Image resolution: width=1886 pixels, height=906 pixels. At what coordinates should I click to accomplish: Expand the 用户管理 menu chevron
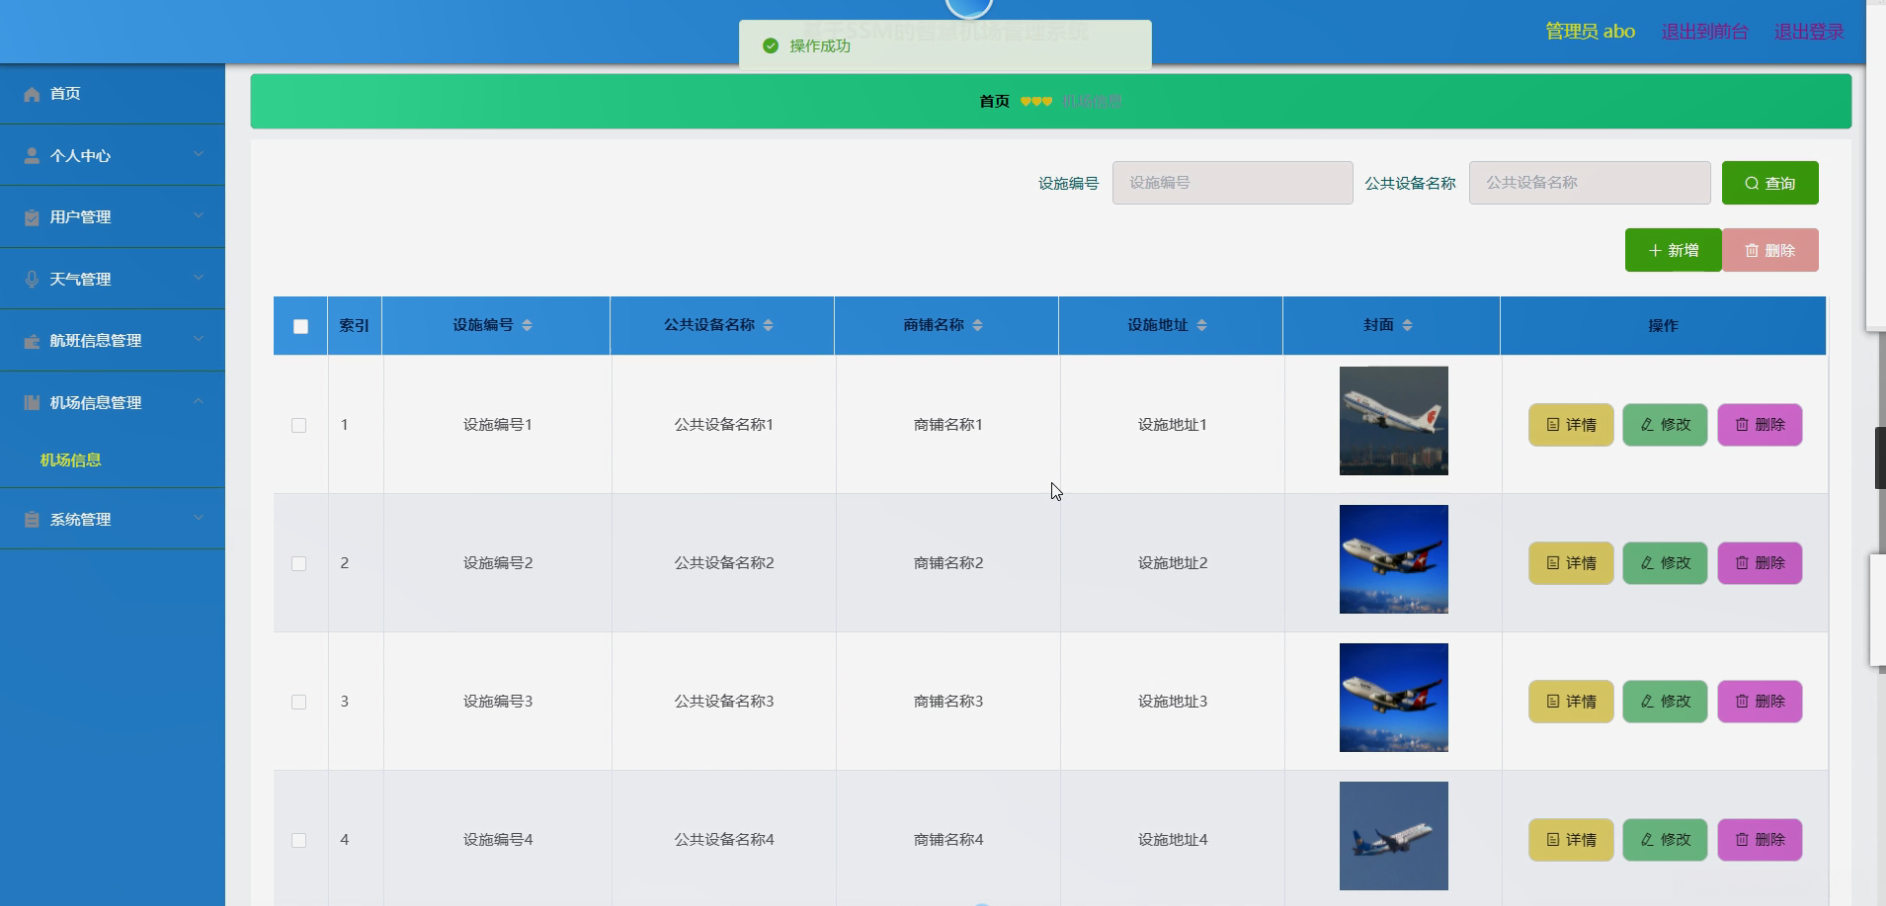(199, 216)
